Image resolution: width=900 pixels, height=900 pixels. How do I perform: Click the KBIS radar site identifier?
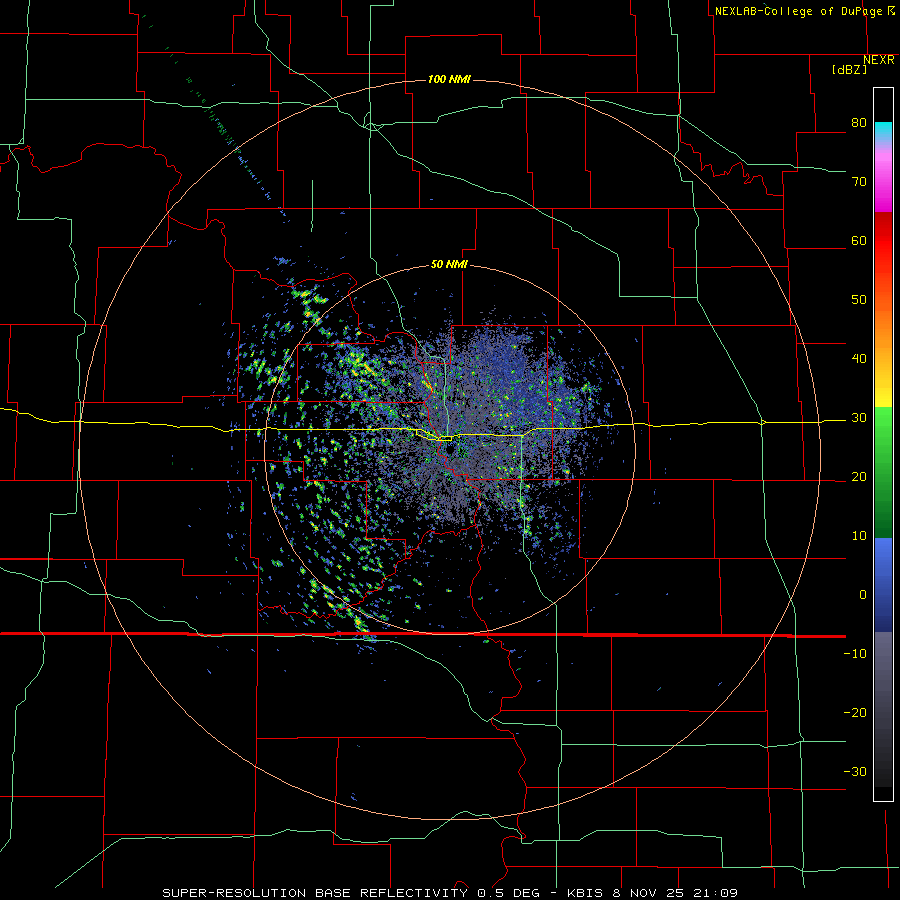coord(585,893)
